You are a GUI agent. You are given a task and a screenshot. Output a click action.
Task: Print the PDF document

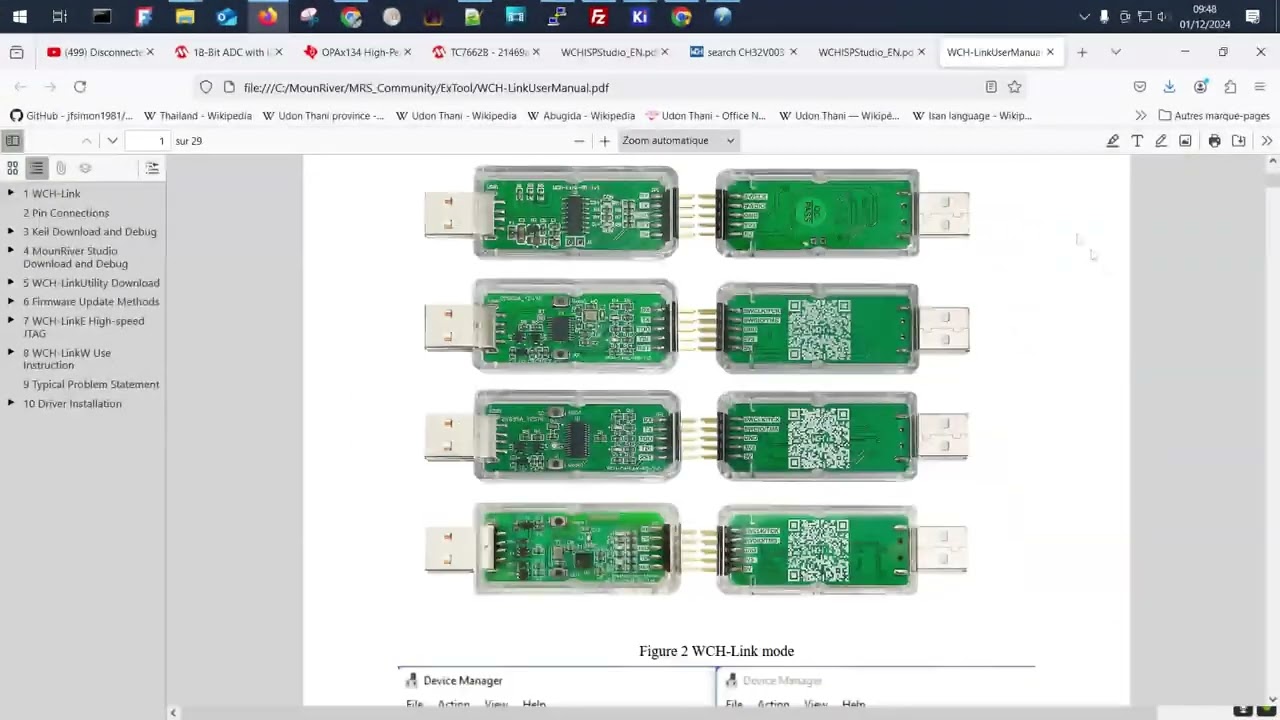tap(1214, 141)
